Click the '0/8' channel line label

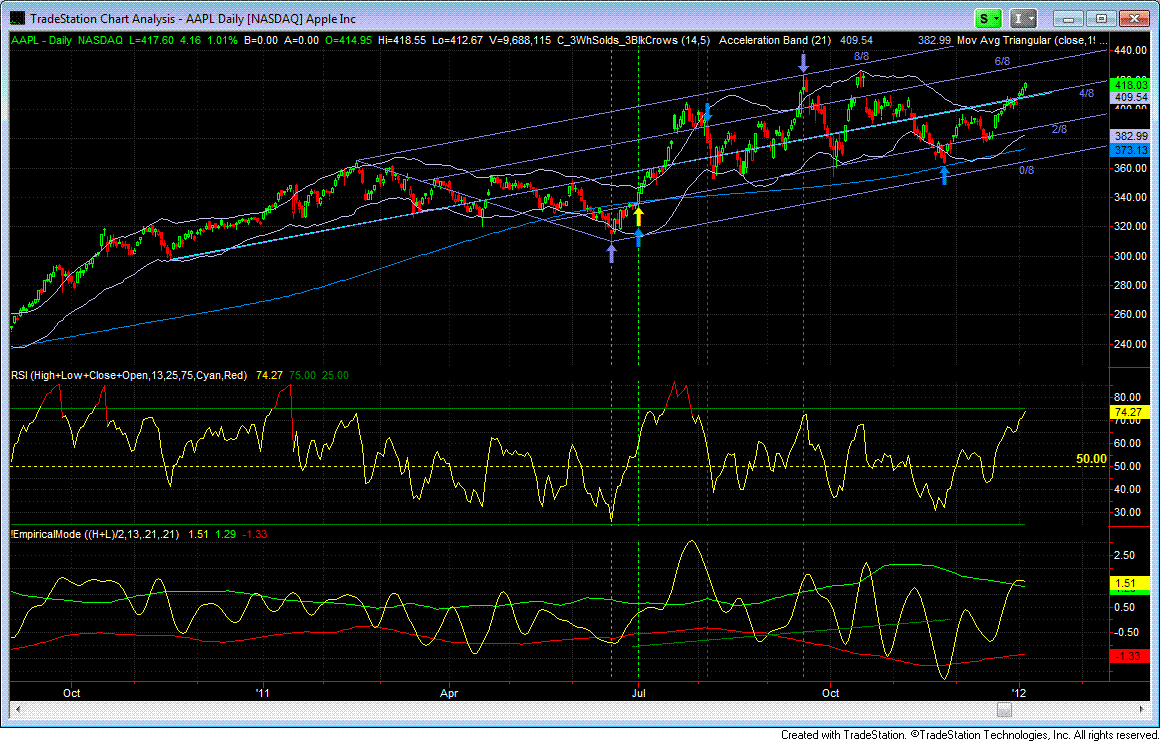pyautogui.click(x=1026, y=171)
